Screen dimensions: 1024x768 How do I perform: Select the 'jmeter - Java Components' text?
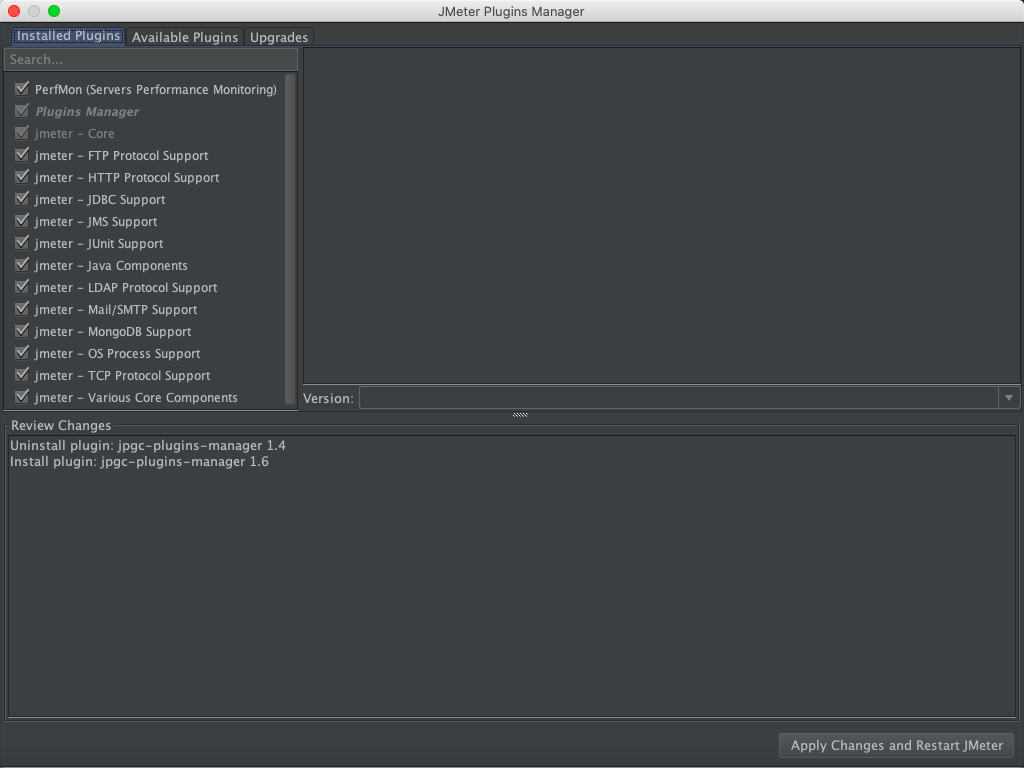click(x=111, y=266)
